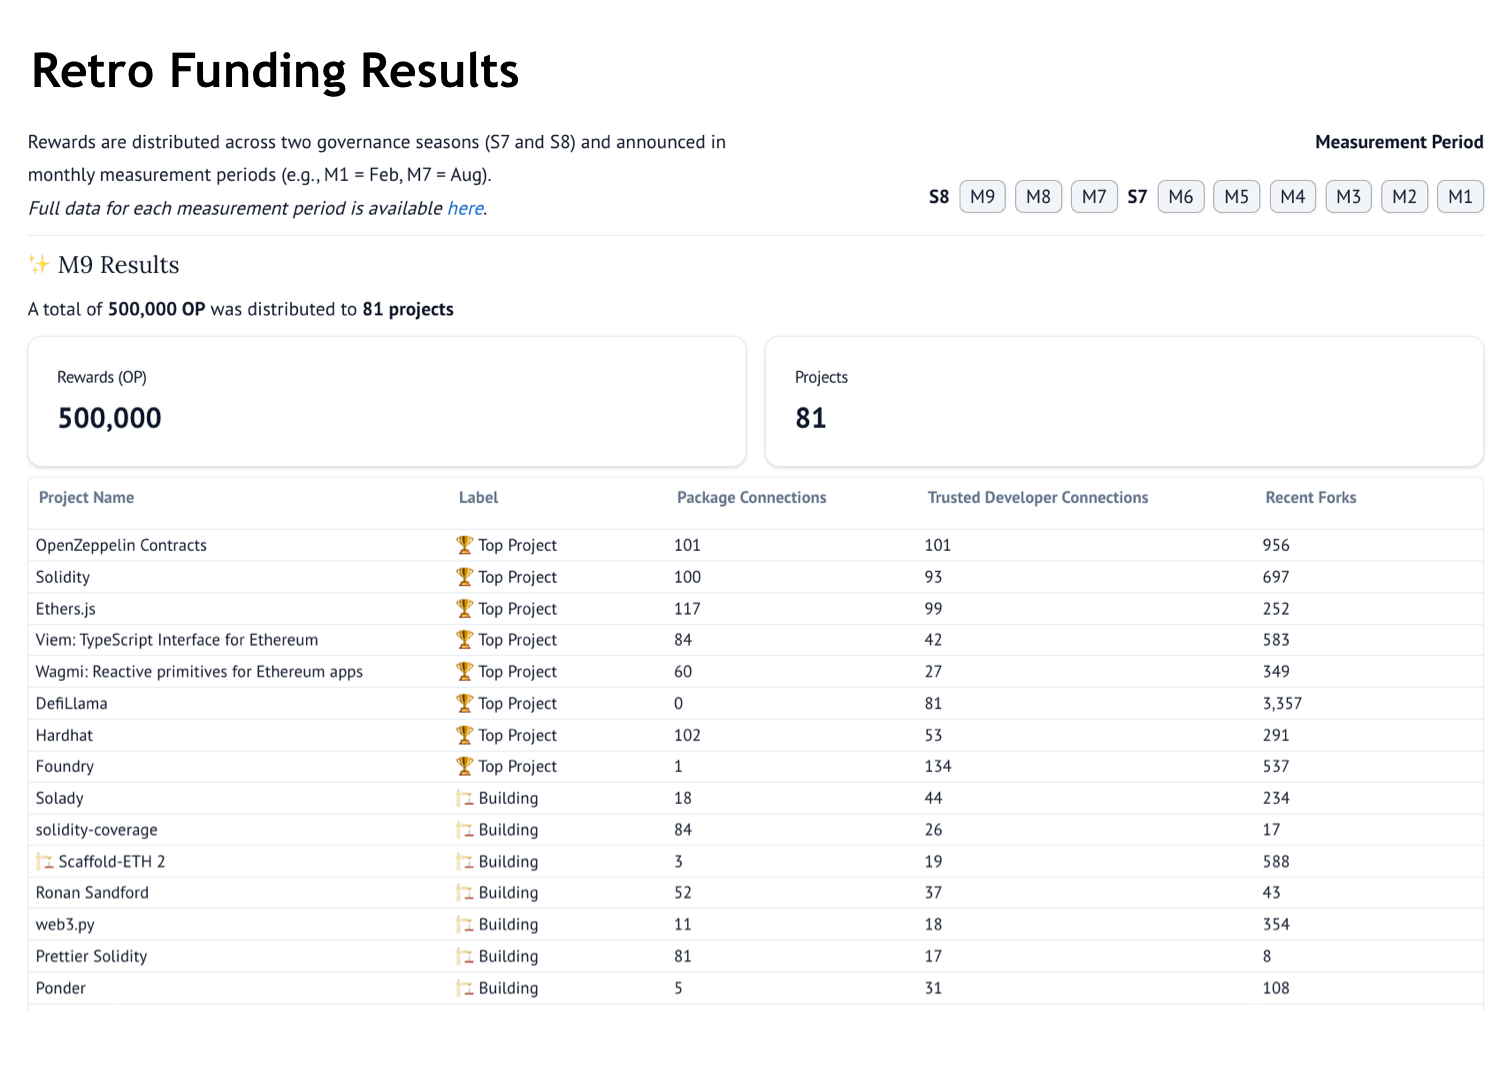Click the Building icon in the Ponder row
This screenshot has height=1080, width=1500.
click(465, 988)
